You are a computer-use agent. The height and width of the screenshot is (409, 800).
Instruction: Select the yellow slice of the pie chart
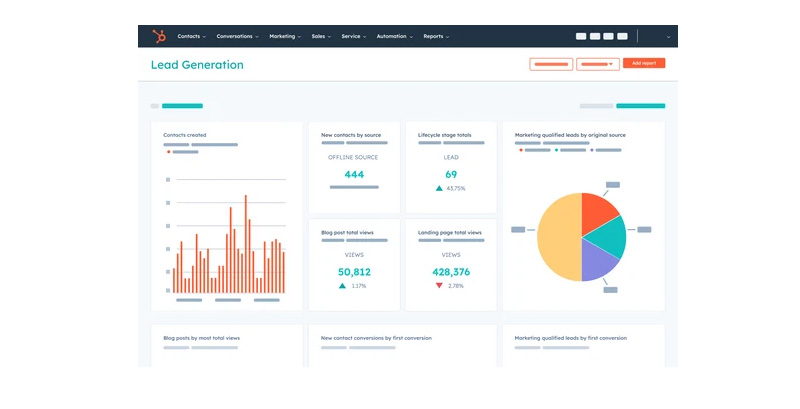coord(558,238)
